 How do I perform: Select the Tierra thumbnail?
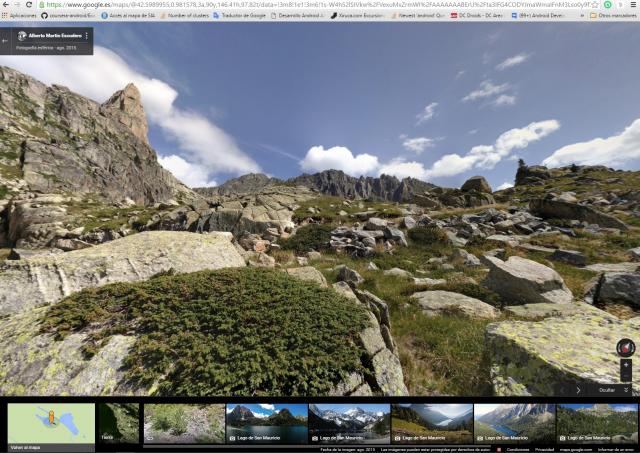tap(119, 423)
